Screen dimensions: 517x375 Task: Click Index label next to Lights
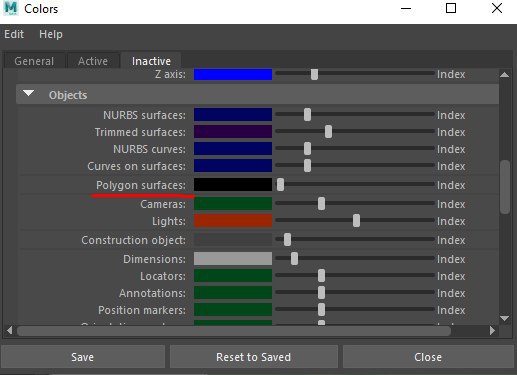click(x=451, y=221)
